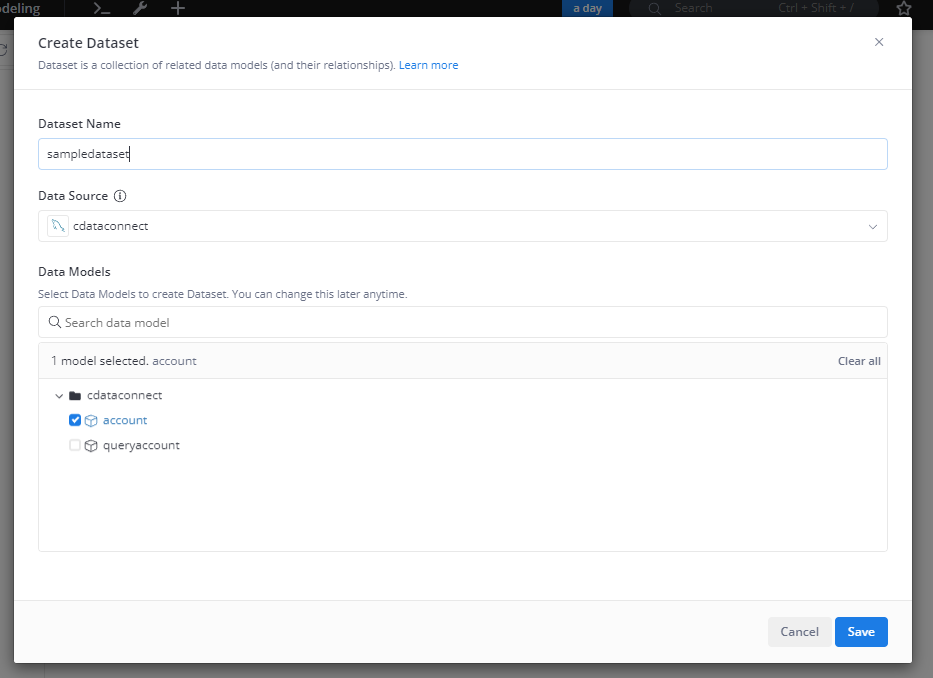Screen dimensions: 933x678
Task: Close the Create Dataset dialog
Action: click(x=879, y=42)
